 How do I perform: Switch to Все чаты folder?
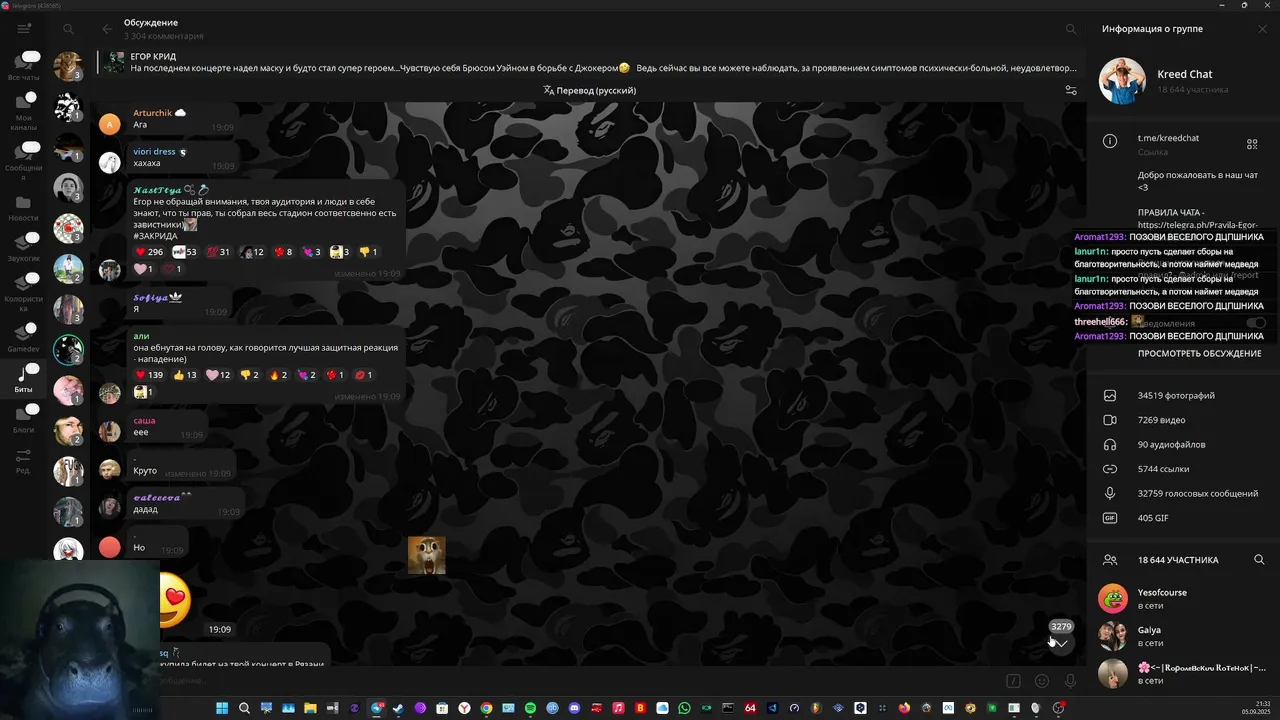(24, 67)
